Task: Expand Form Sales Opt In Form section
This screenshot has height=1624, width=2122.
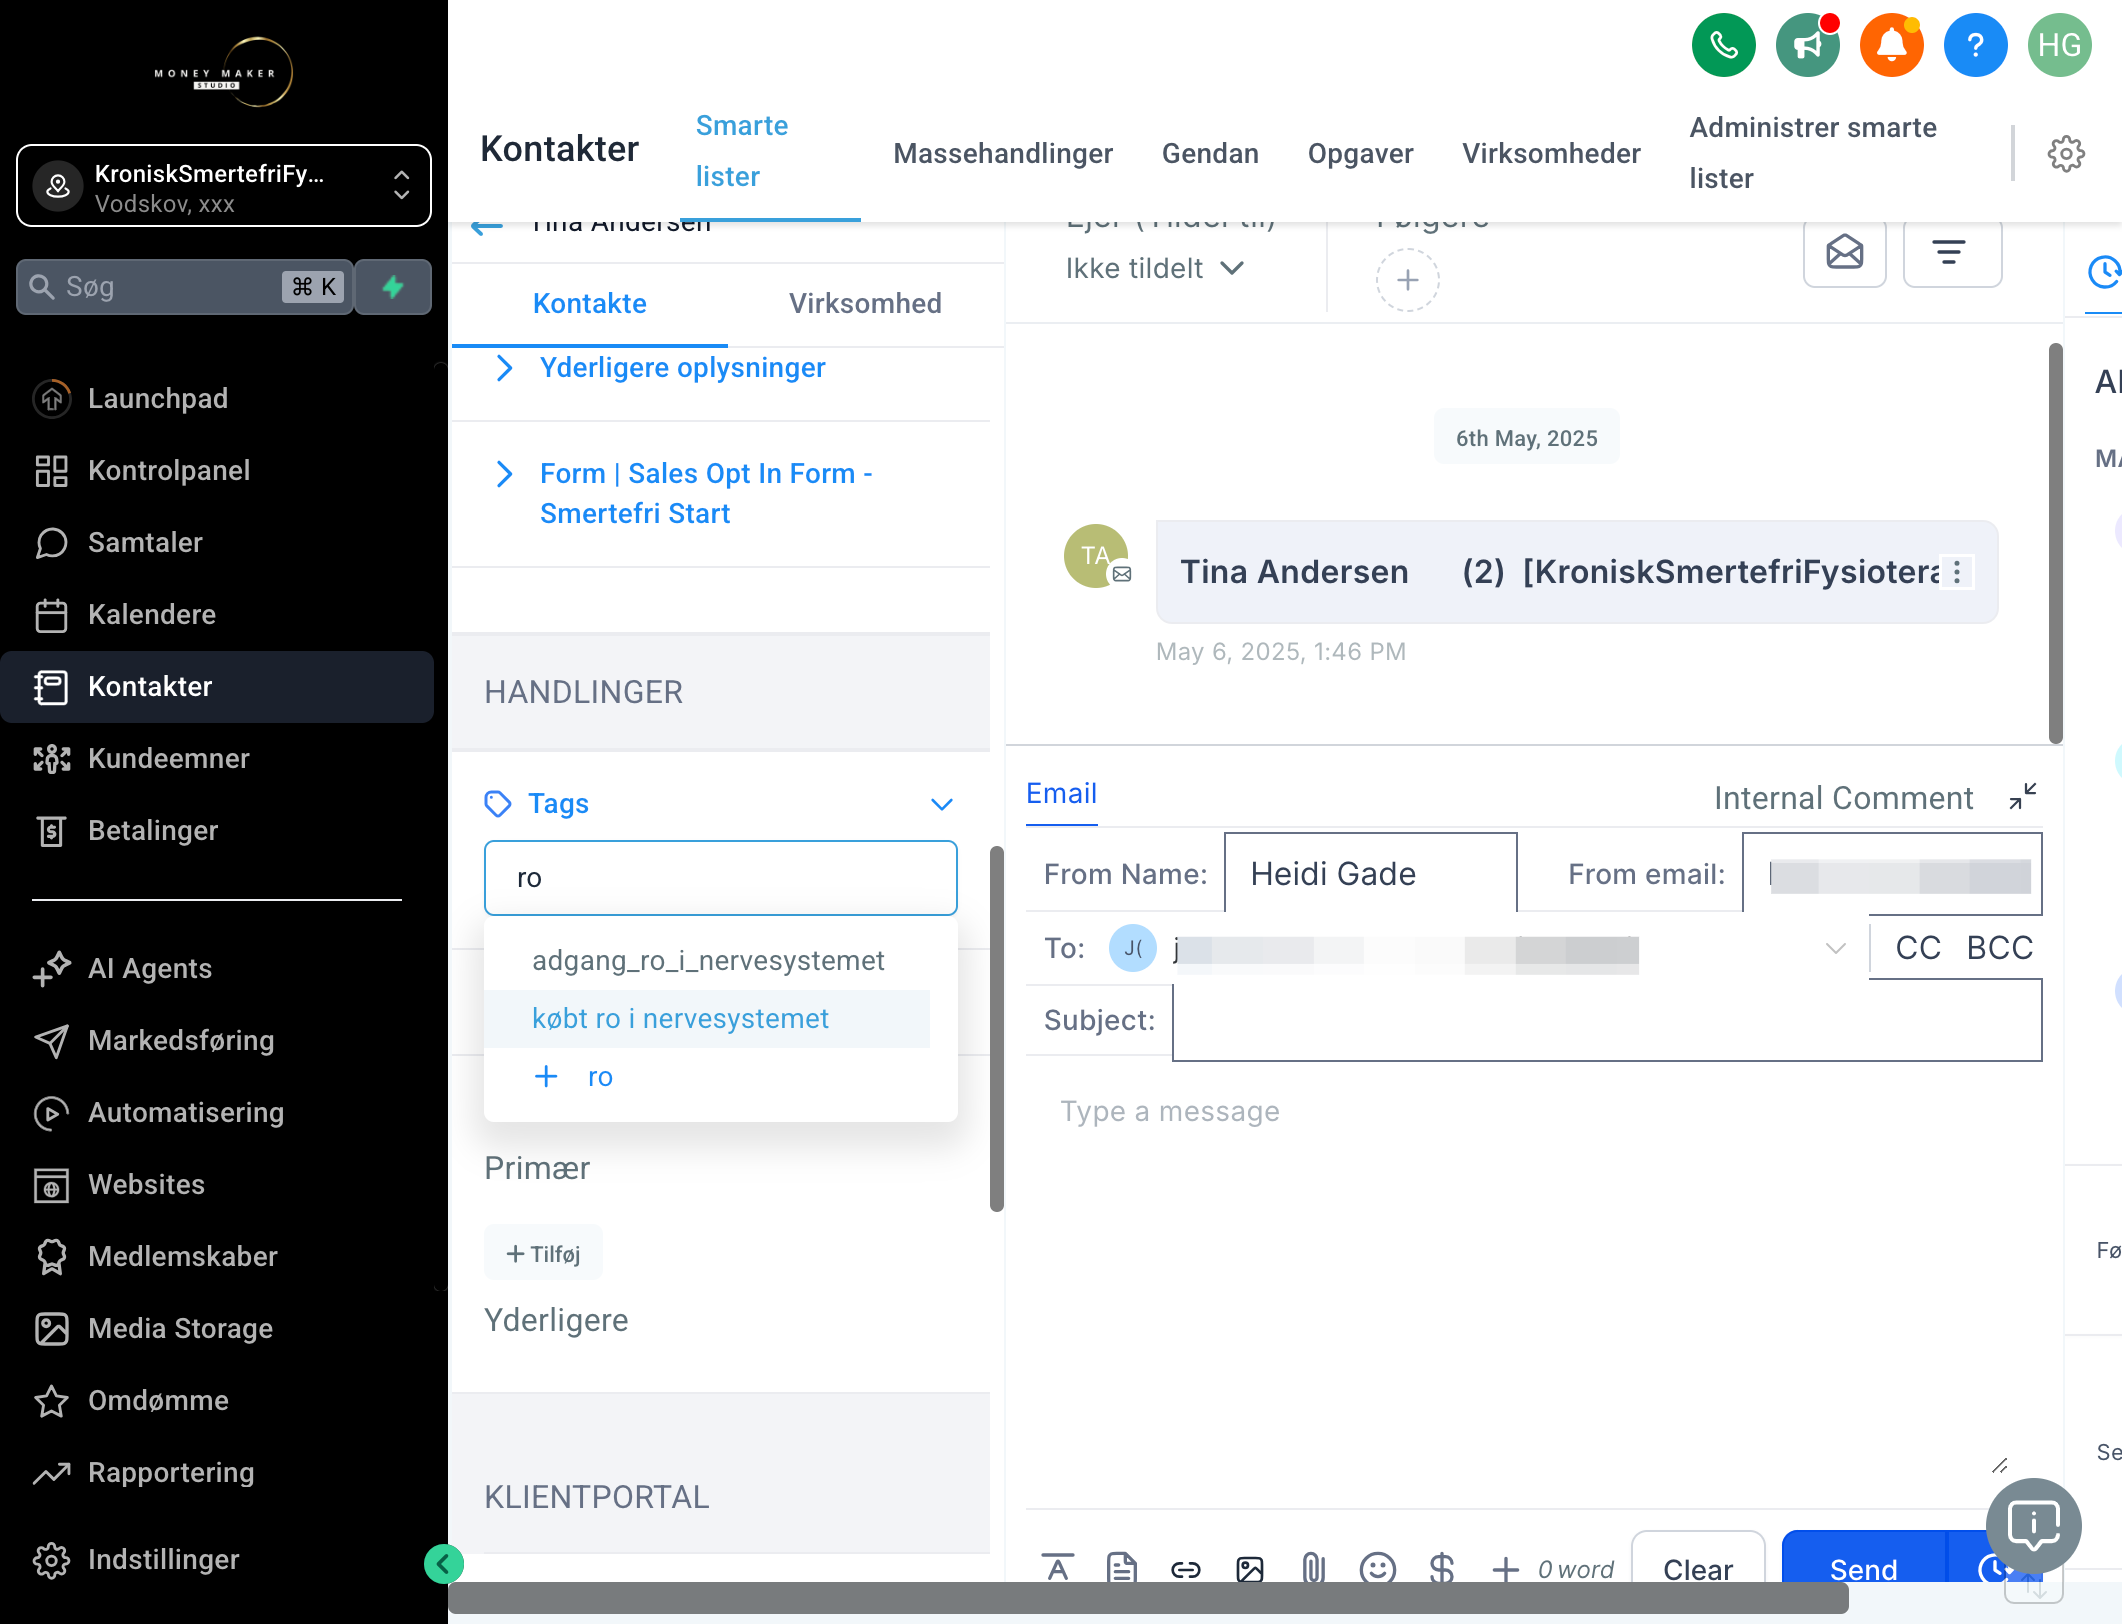Action: [x=705, y=493]
